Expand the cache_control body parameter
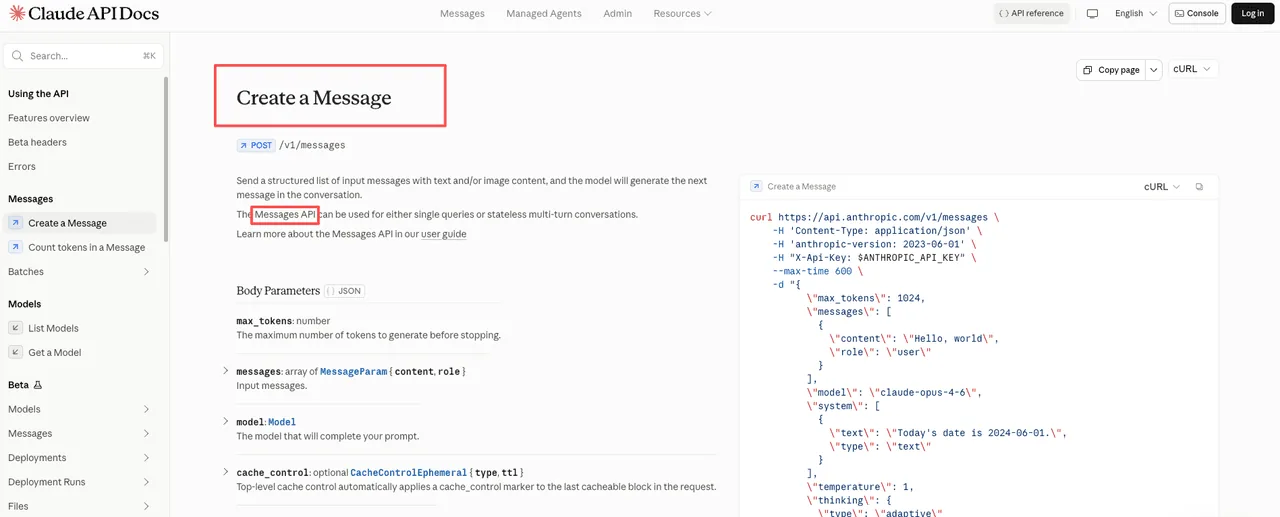This screenshot has height=517, width=1280. tap(226, 472)
